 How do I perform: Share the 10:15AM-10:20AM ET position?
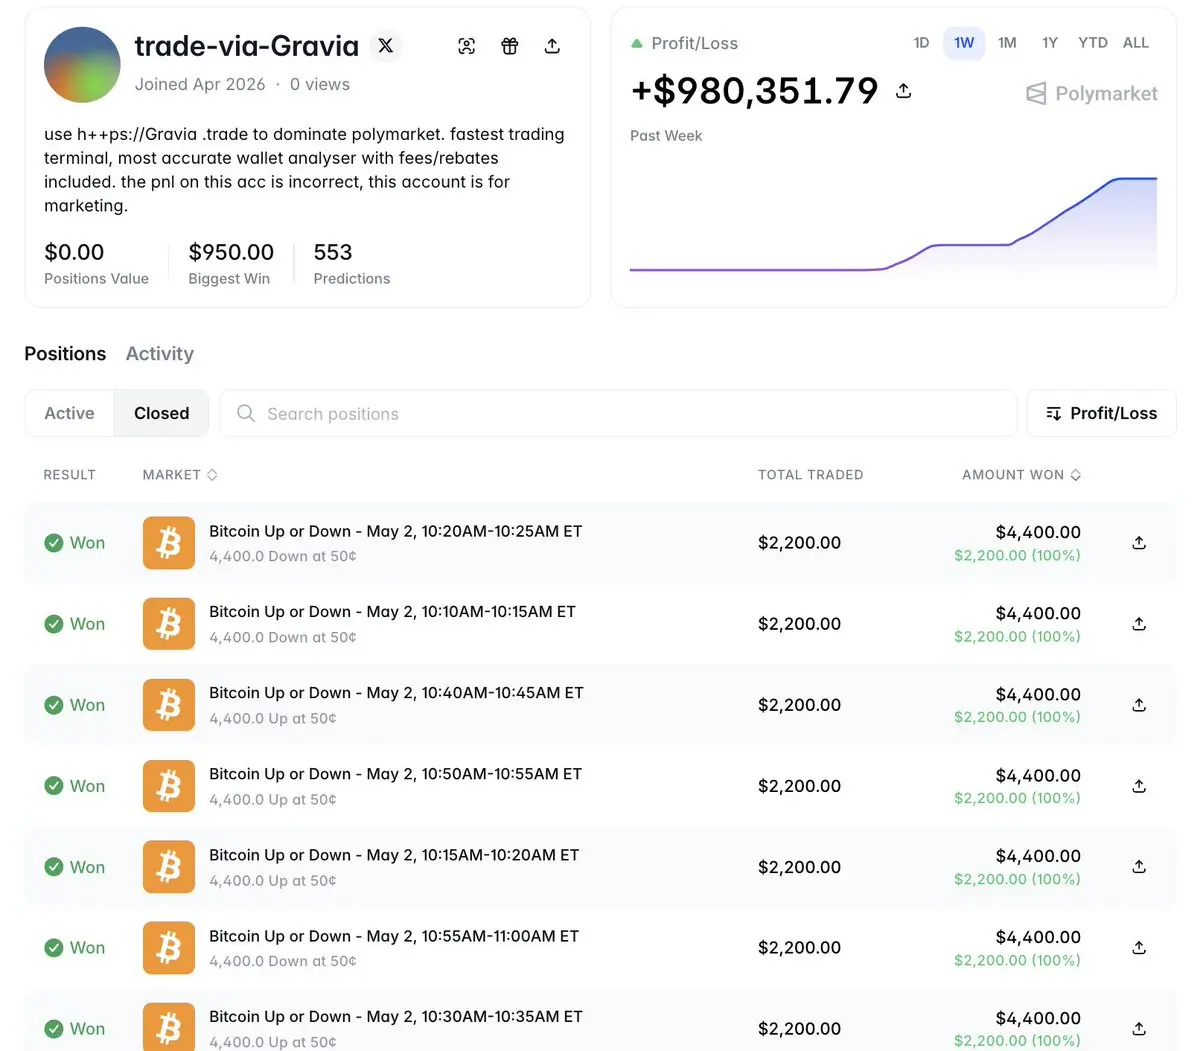(1139, 867)
